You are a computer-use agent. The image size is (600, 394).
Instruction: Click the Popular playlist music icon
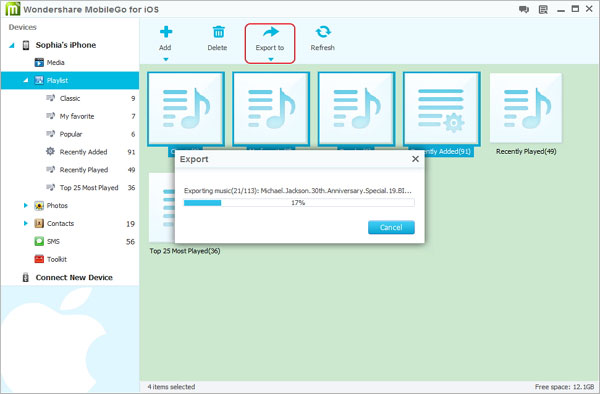tap(50, 134)
